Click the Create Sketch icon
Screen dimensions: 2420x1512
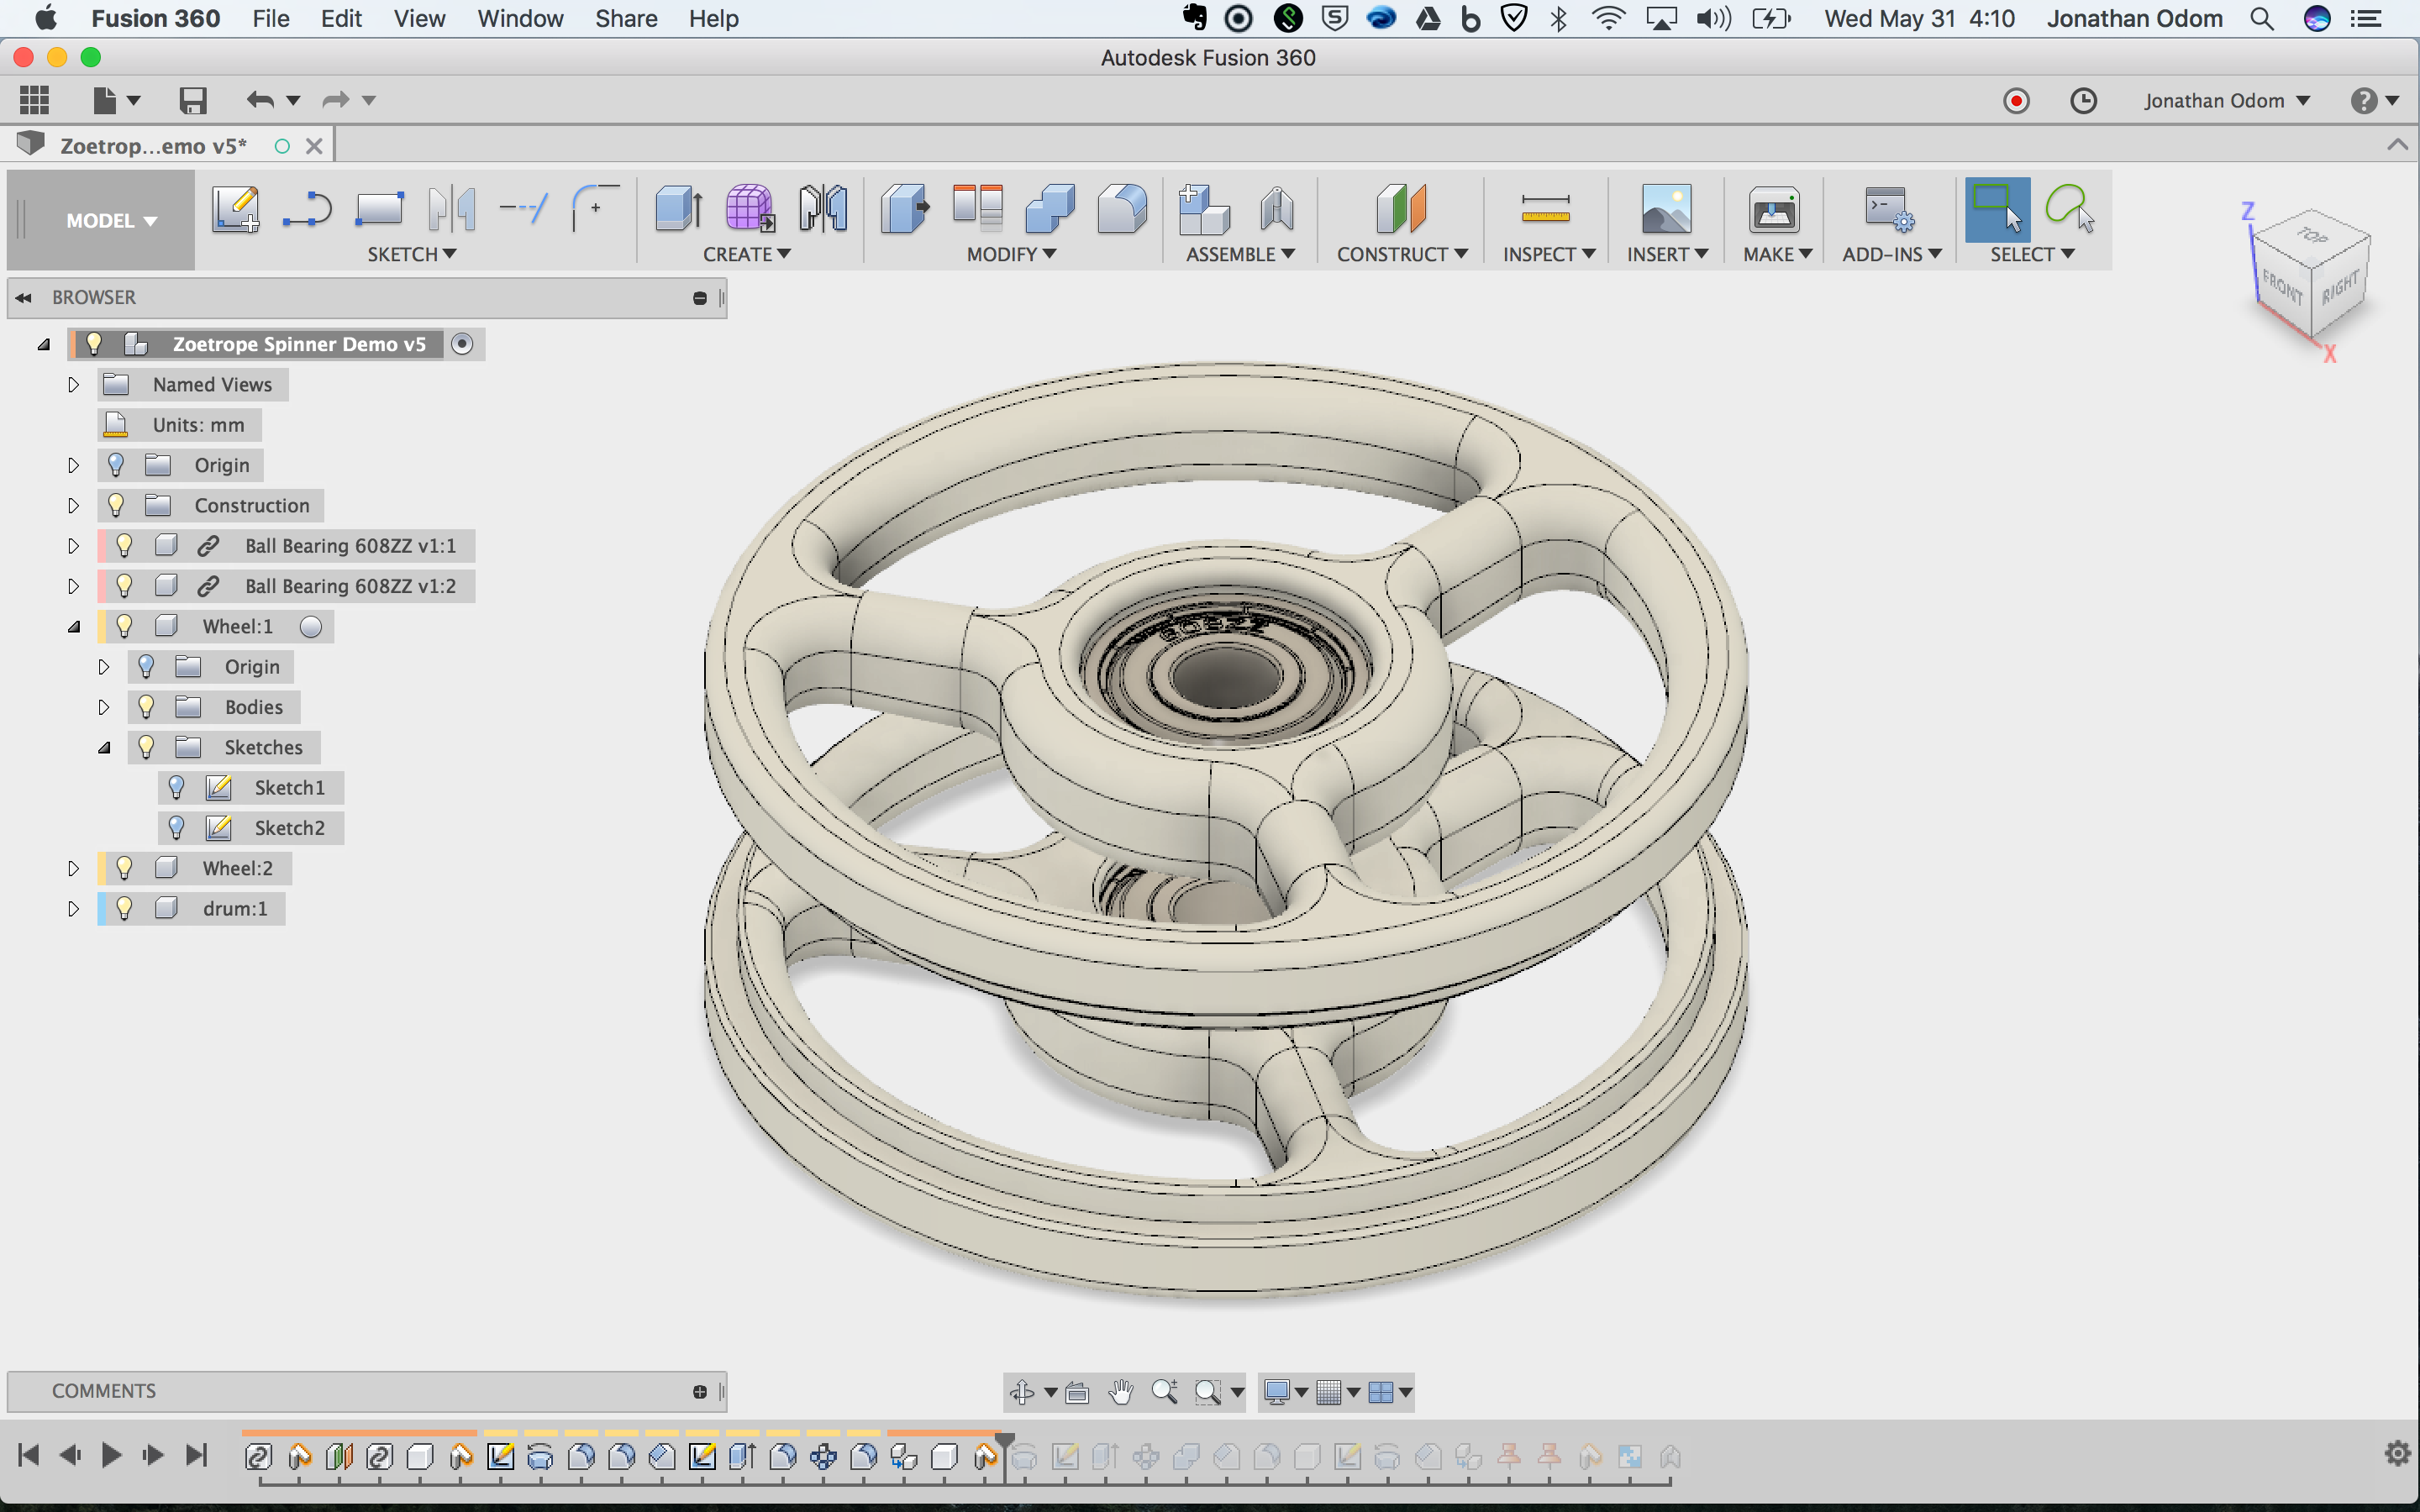(235, 209)
